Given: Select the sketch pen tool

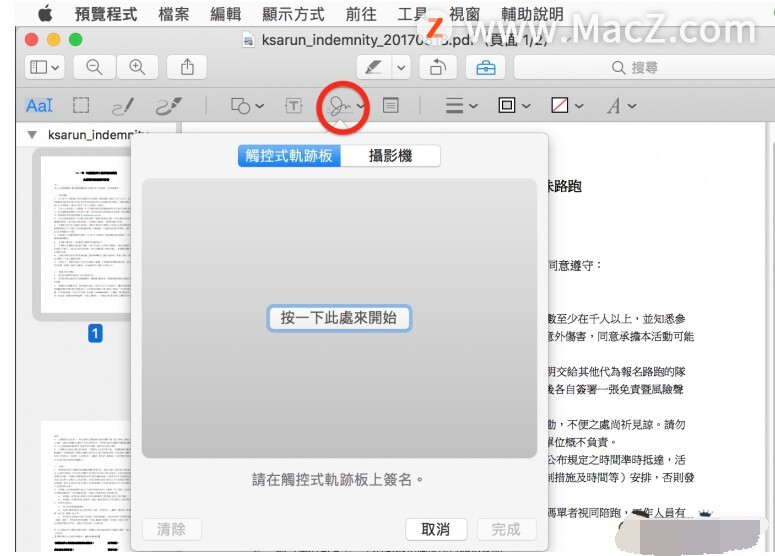Looking at the screenshot, I should (123, 106).
